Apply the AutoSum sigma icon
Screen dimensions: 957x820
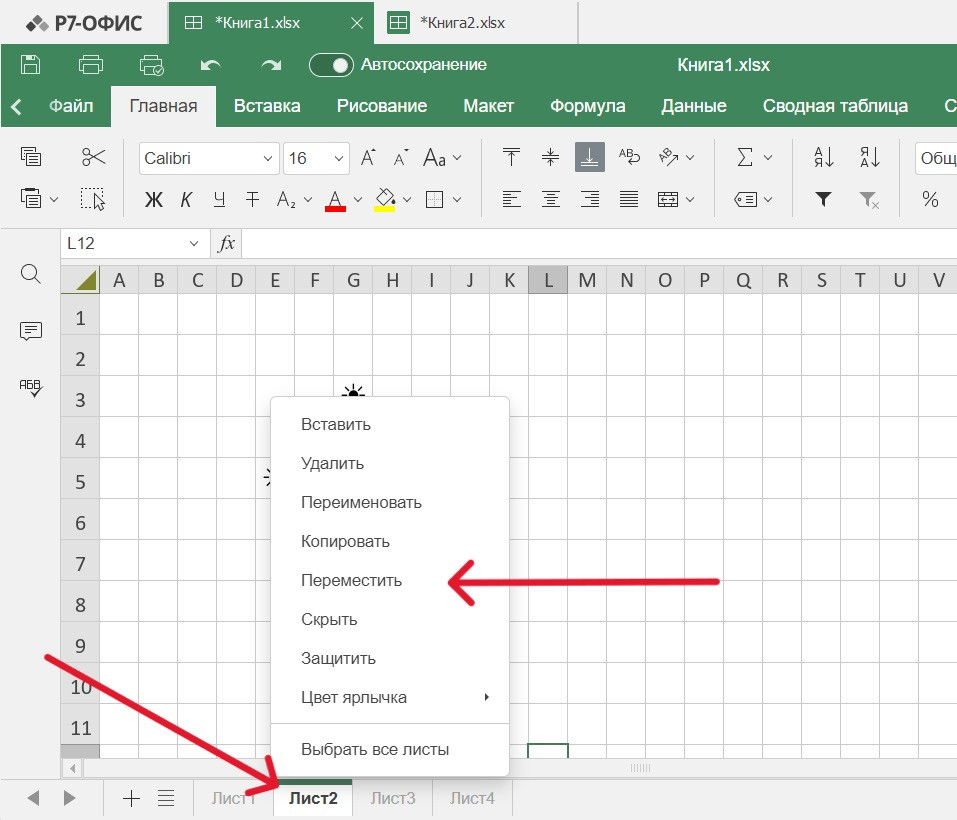744,157
